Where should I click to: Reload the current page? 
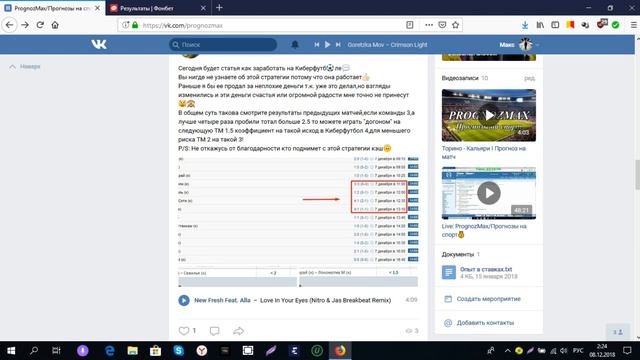click(40, 25)
